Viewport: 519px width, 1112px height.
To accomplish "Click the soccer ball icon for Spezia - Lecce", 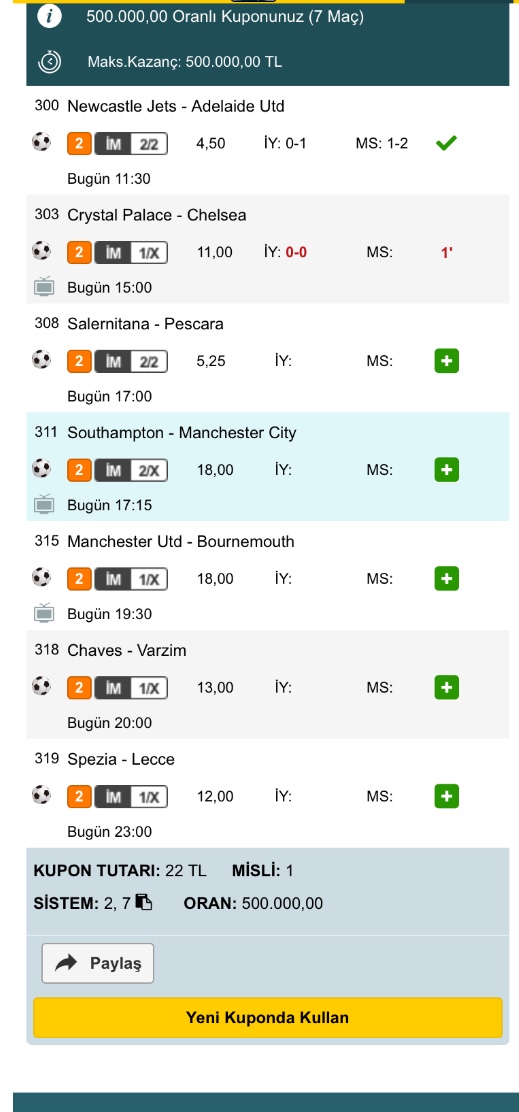I will (42, 796).
